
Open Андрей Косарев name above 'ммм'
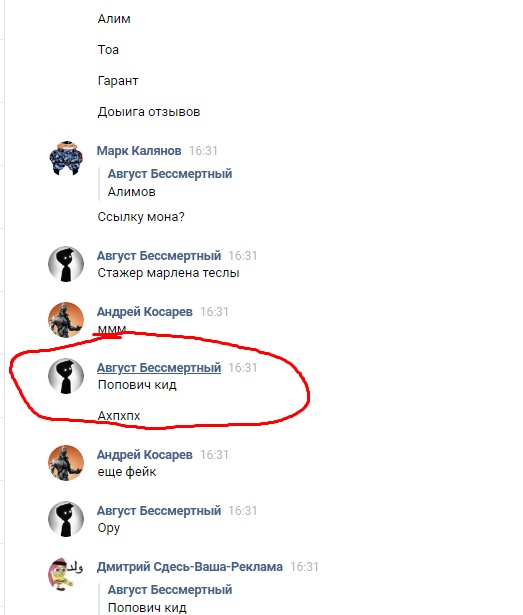145,312
